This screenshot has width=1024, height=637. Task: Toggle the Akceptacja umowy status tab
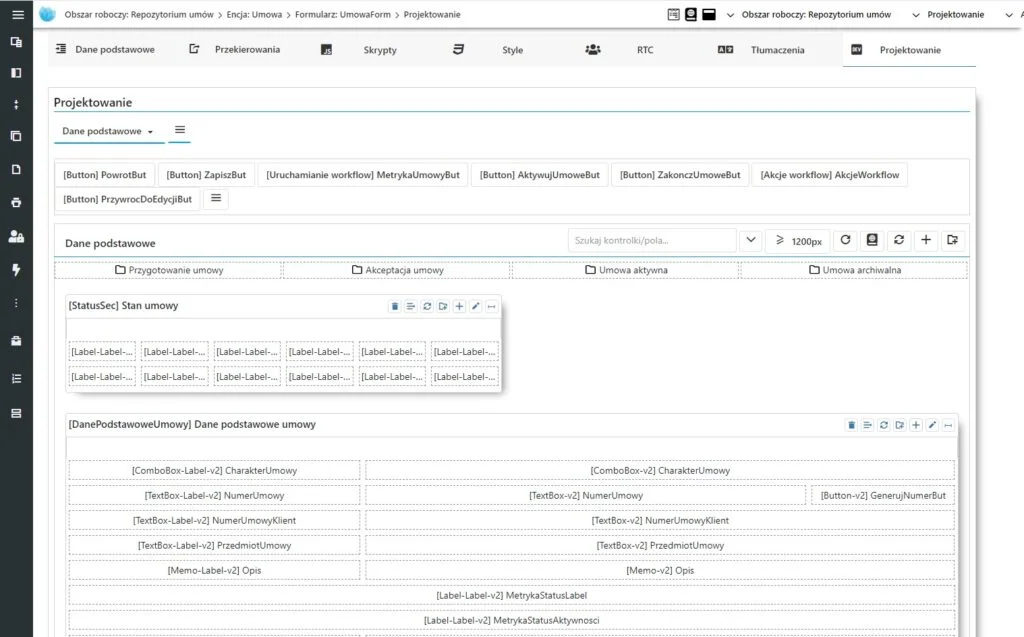(x=396, y=268)
